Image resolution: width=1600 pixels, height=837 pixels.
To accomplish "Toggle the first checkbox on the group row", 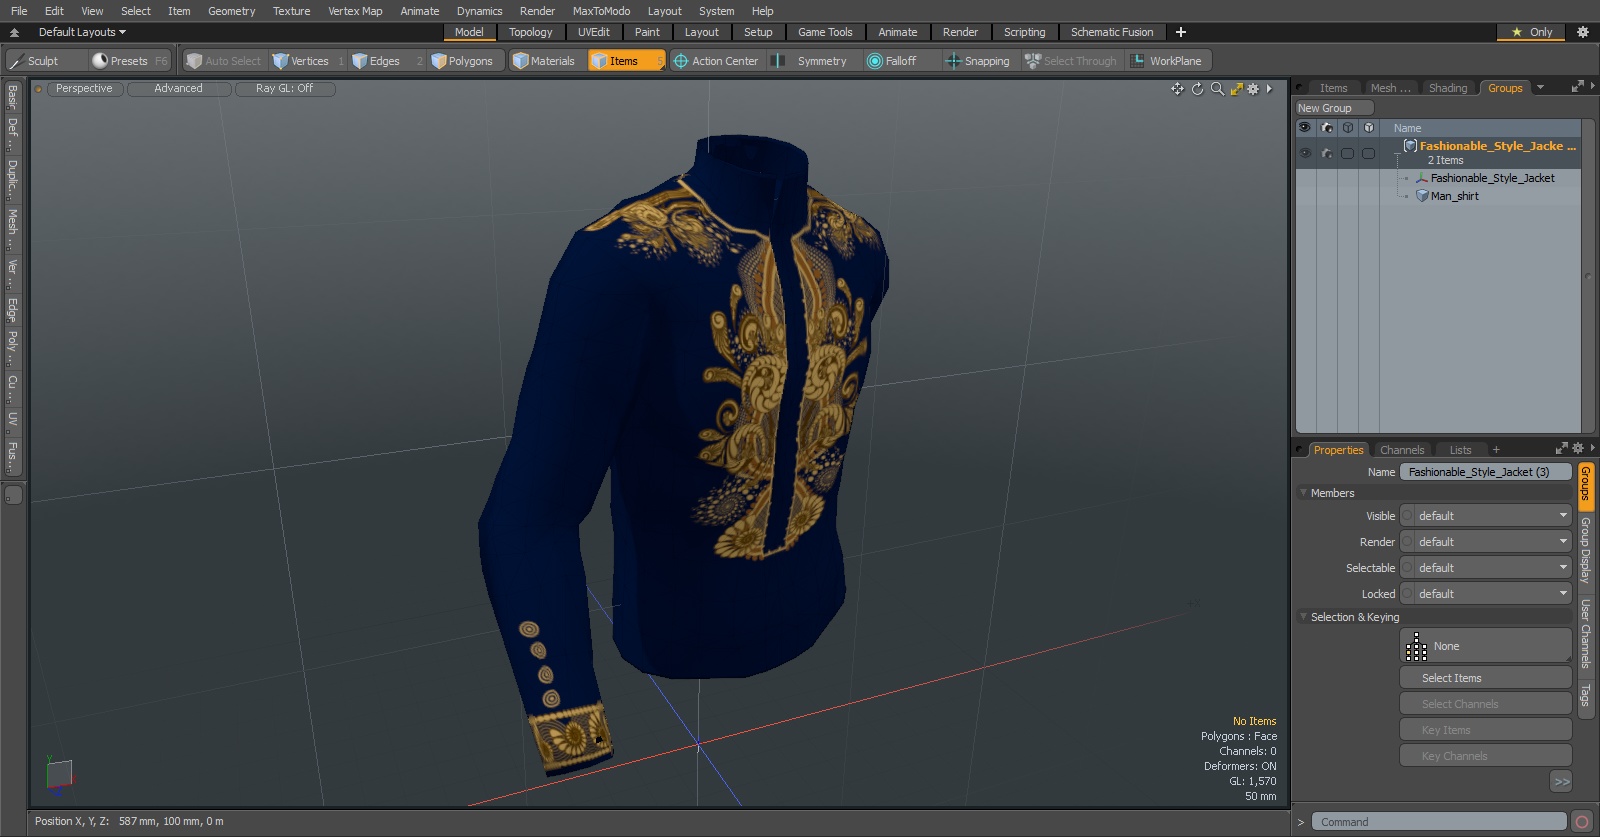I will [1347, 153].
